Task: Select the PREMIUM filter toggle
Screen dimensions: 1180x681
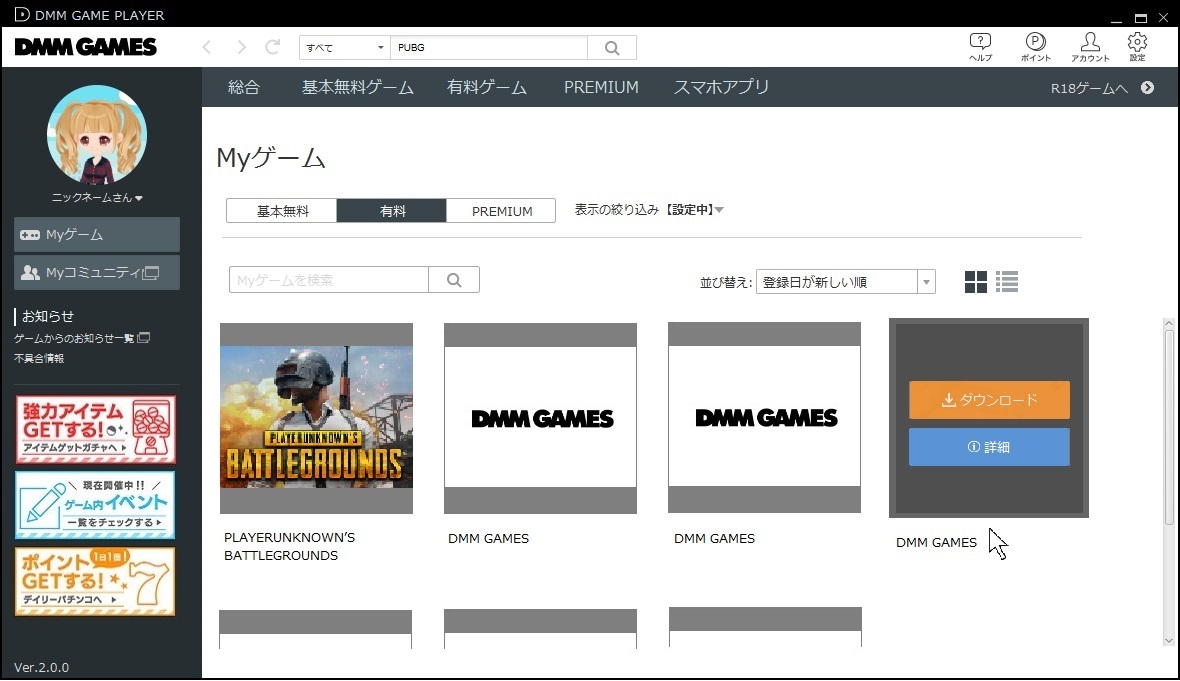Action: [x=501, y=211]
